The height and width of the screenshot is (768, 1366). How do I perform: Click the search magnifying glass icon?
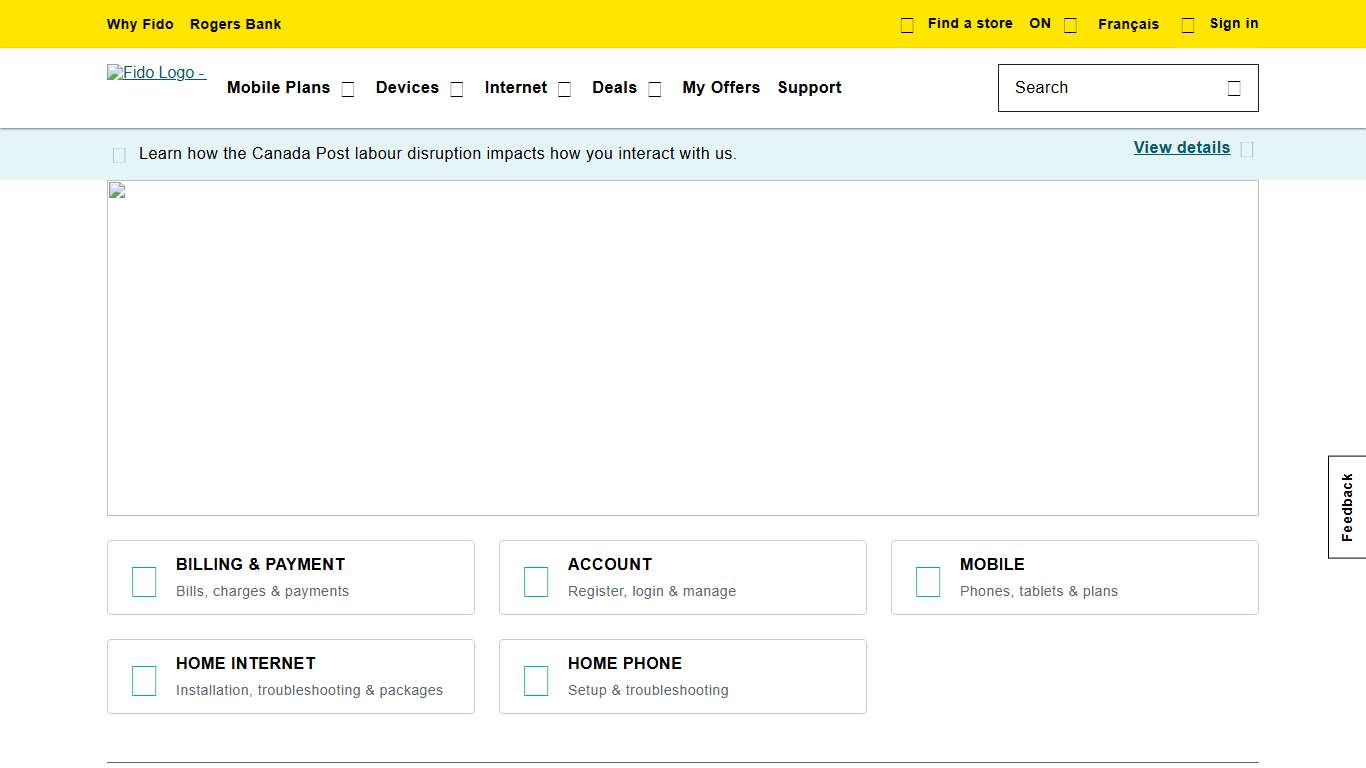[1234, 88]
